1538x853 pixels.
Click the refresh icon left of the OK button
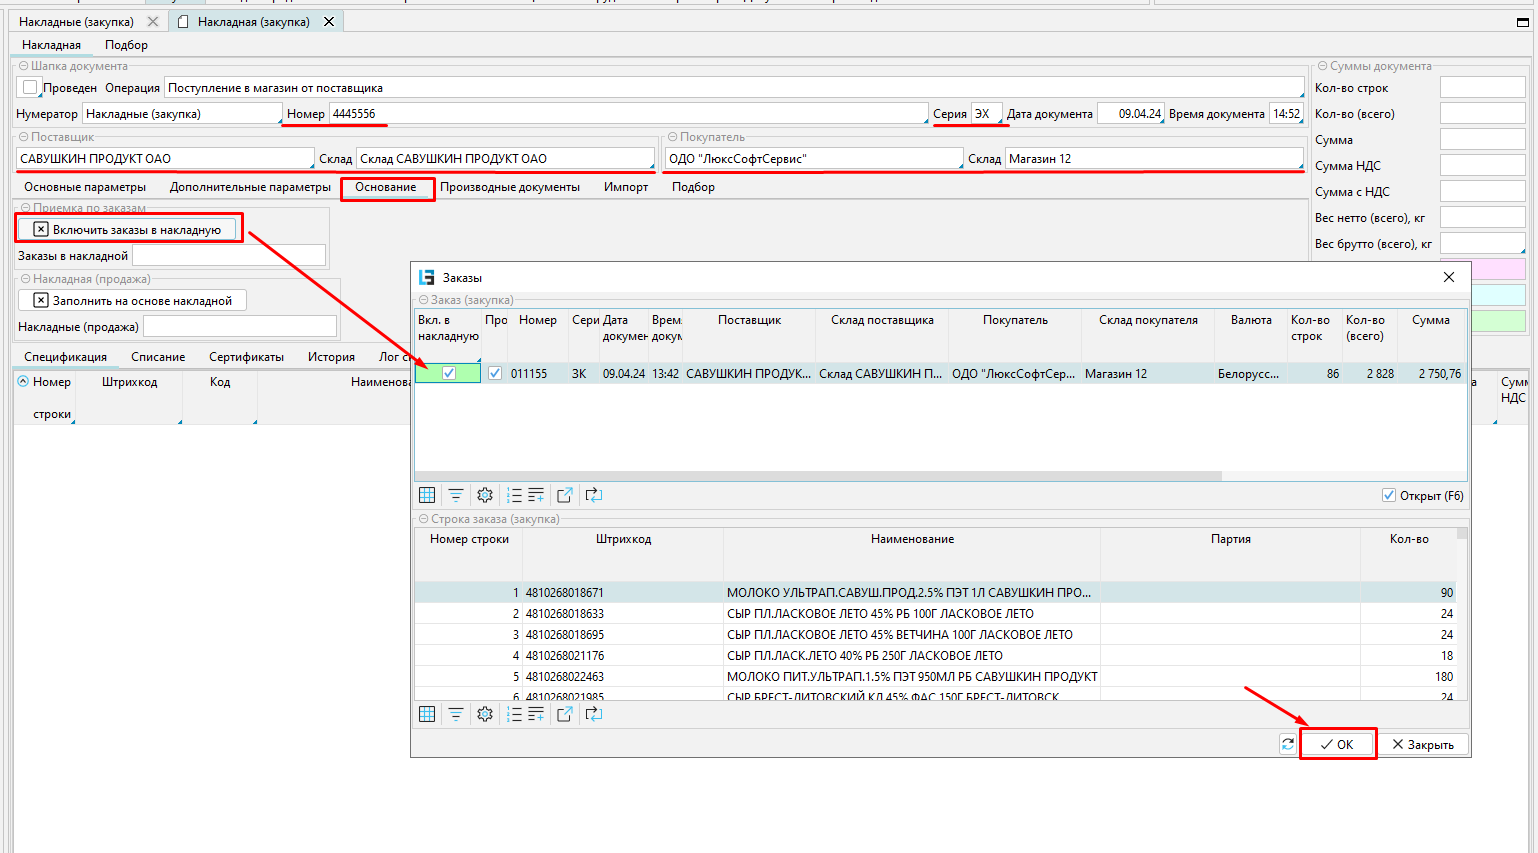pyautogui.click(x=1288, y=744)
